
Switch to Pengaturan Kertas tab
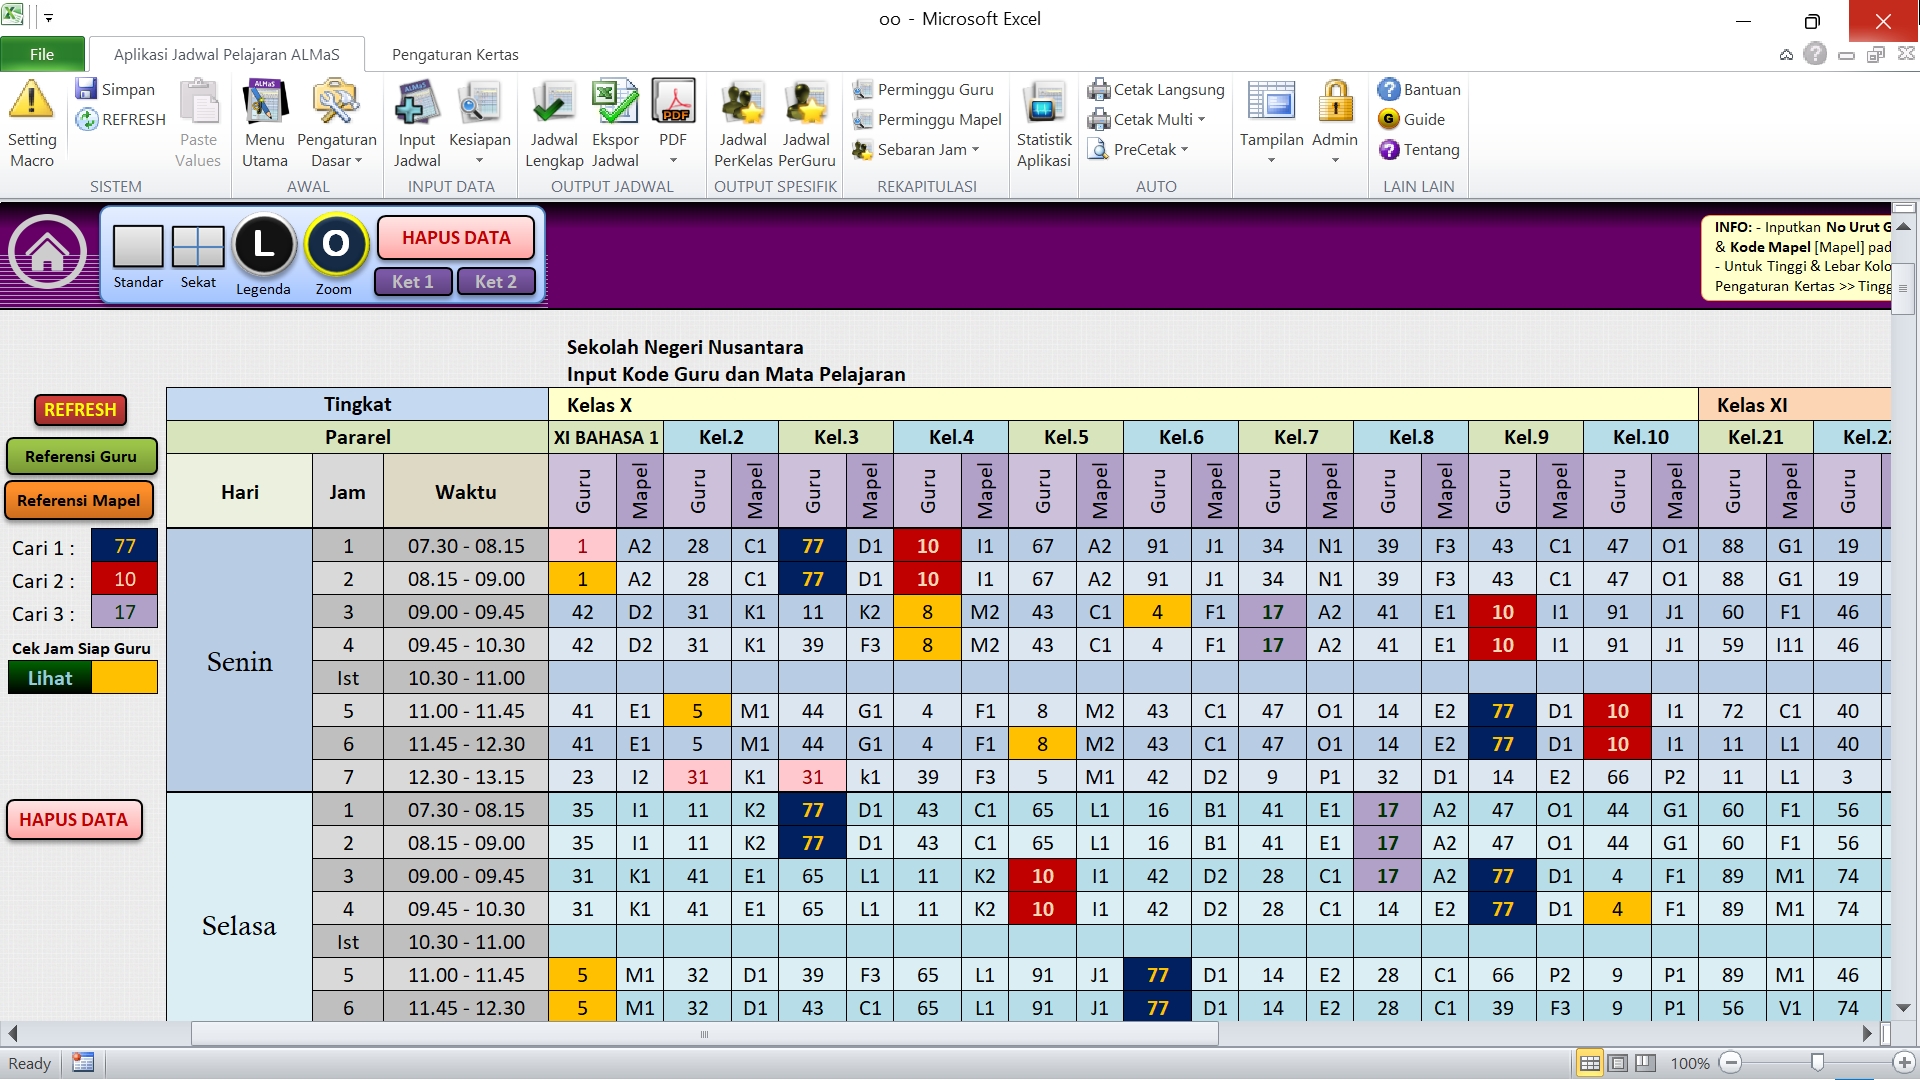455,54
